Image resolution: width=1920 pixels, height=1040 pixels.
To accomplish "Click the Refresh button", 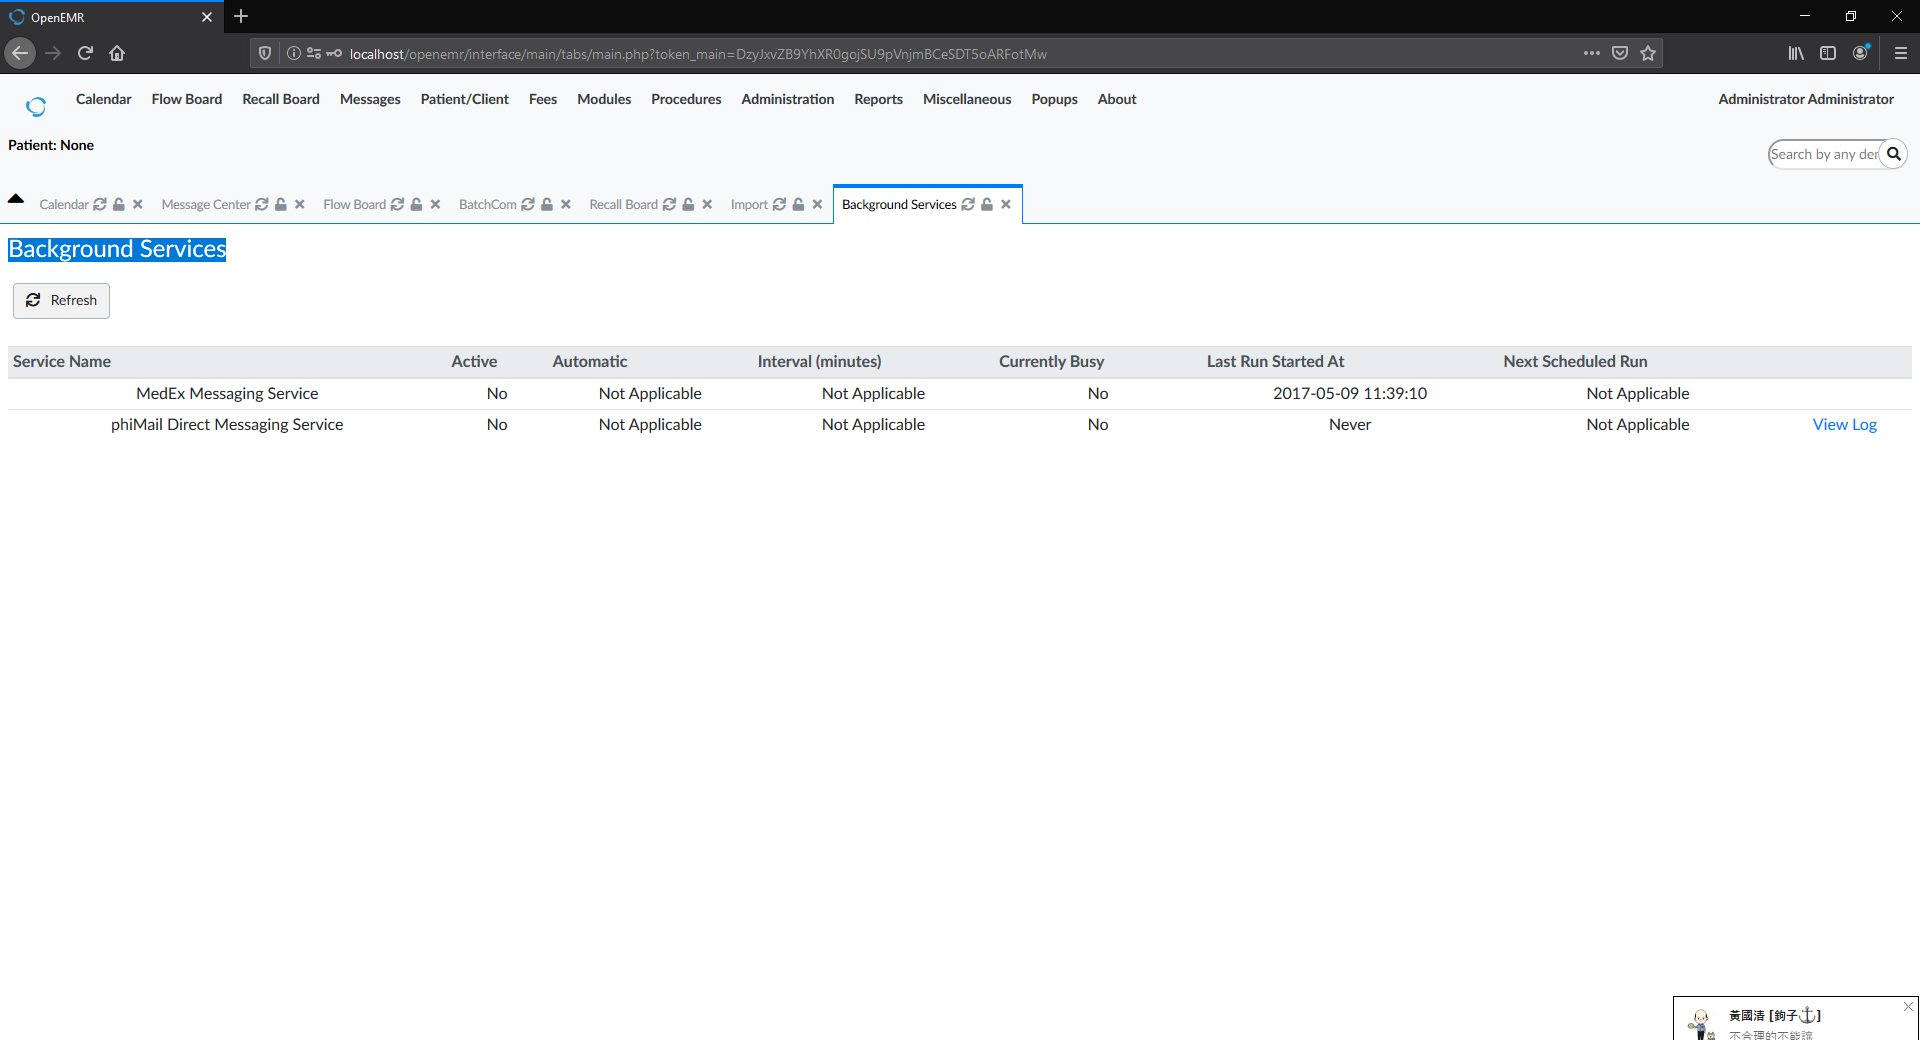I will click(61, 300).
